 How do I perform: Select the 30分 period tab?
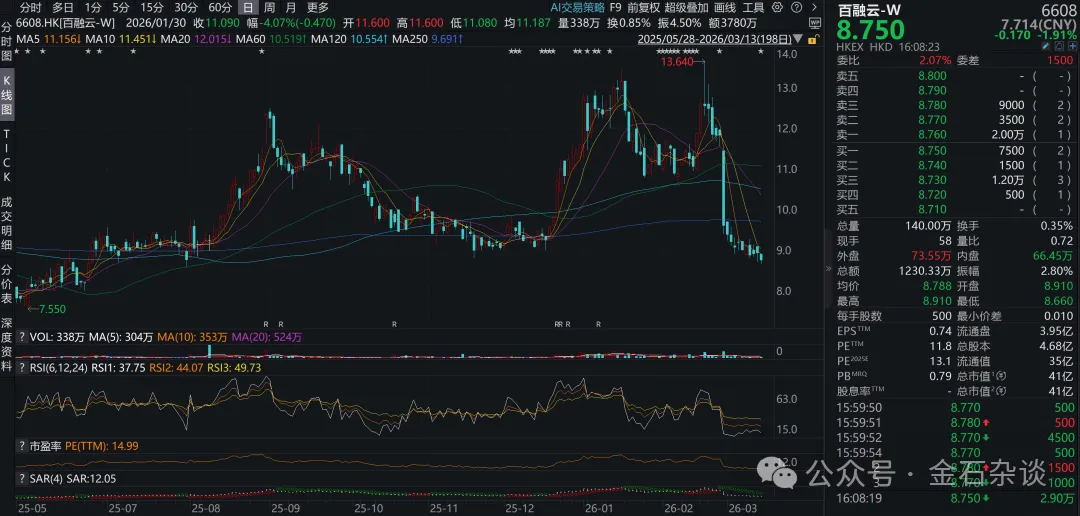click(186, 8)
